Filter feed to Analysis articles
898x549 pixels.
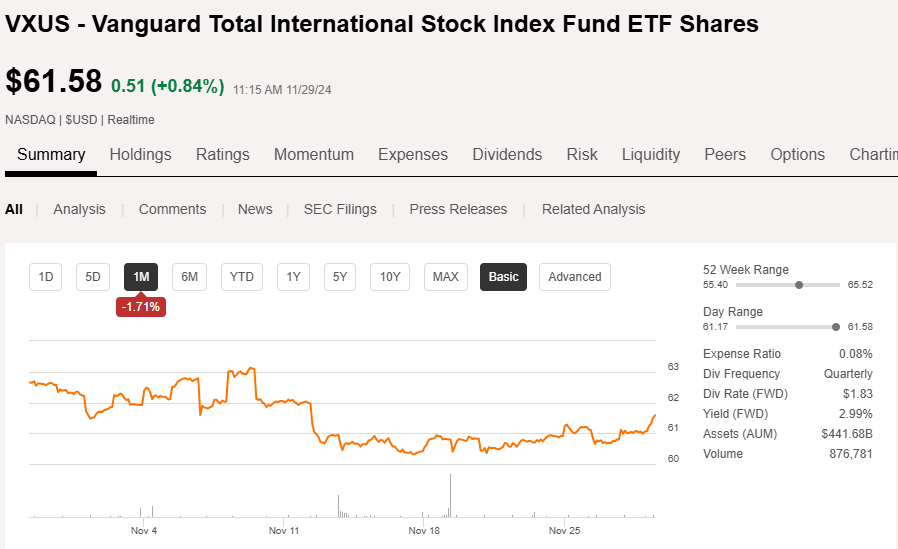[x=79, y=209]
